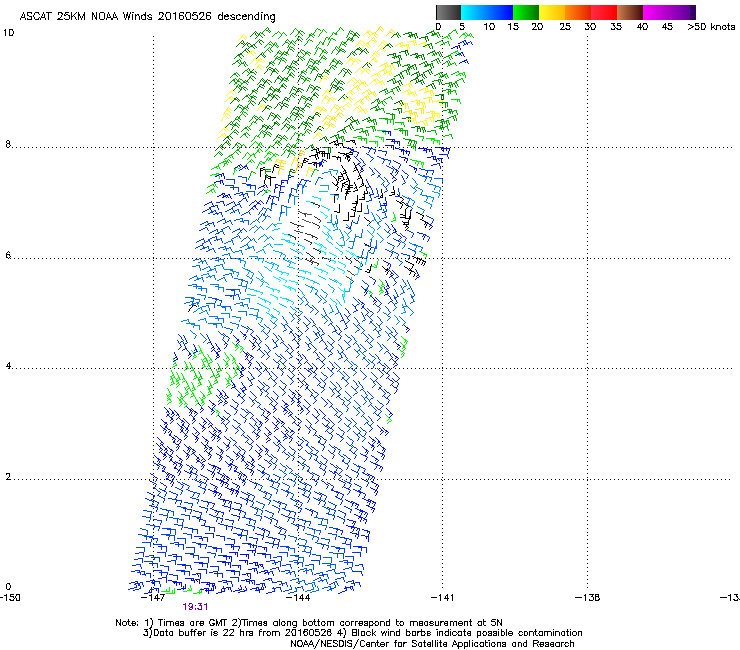The width and height of the screenshot is (740, 650).
Task: Click the NOAA/NESDIS credit text line
Action: (432, 643)
